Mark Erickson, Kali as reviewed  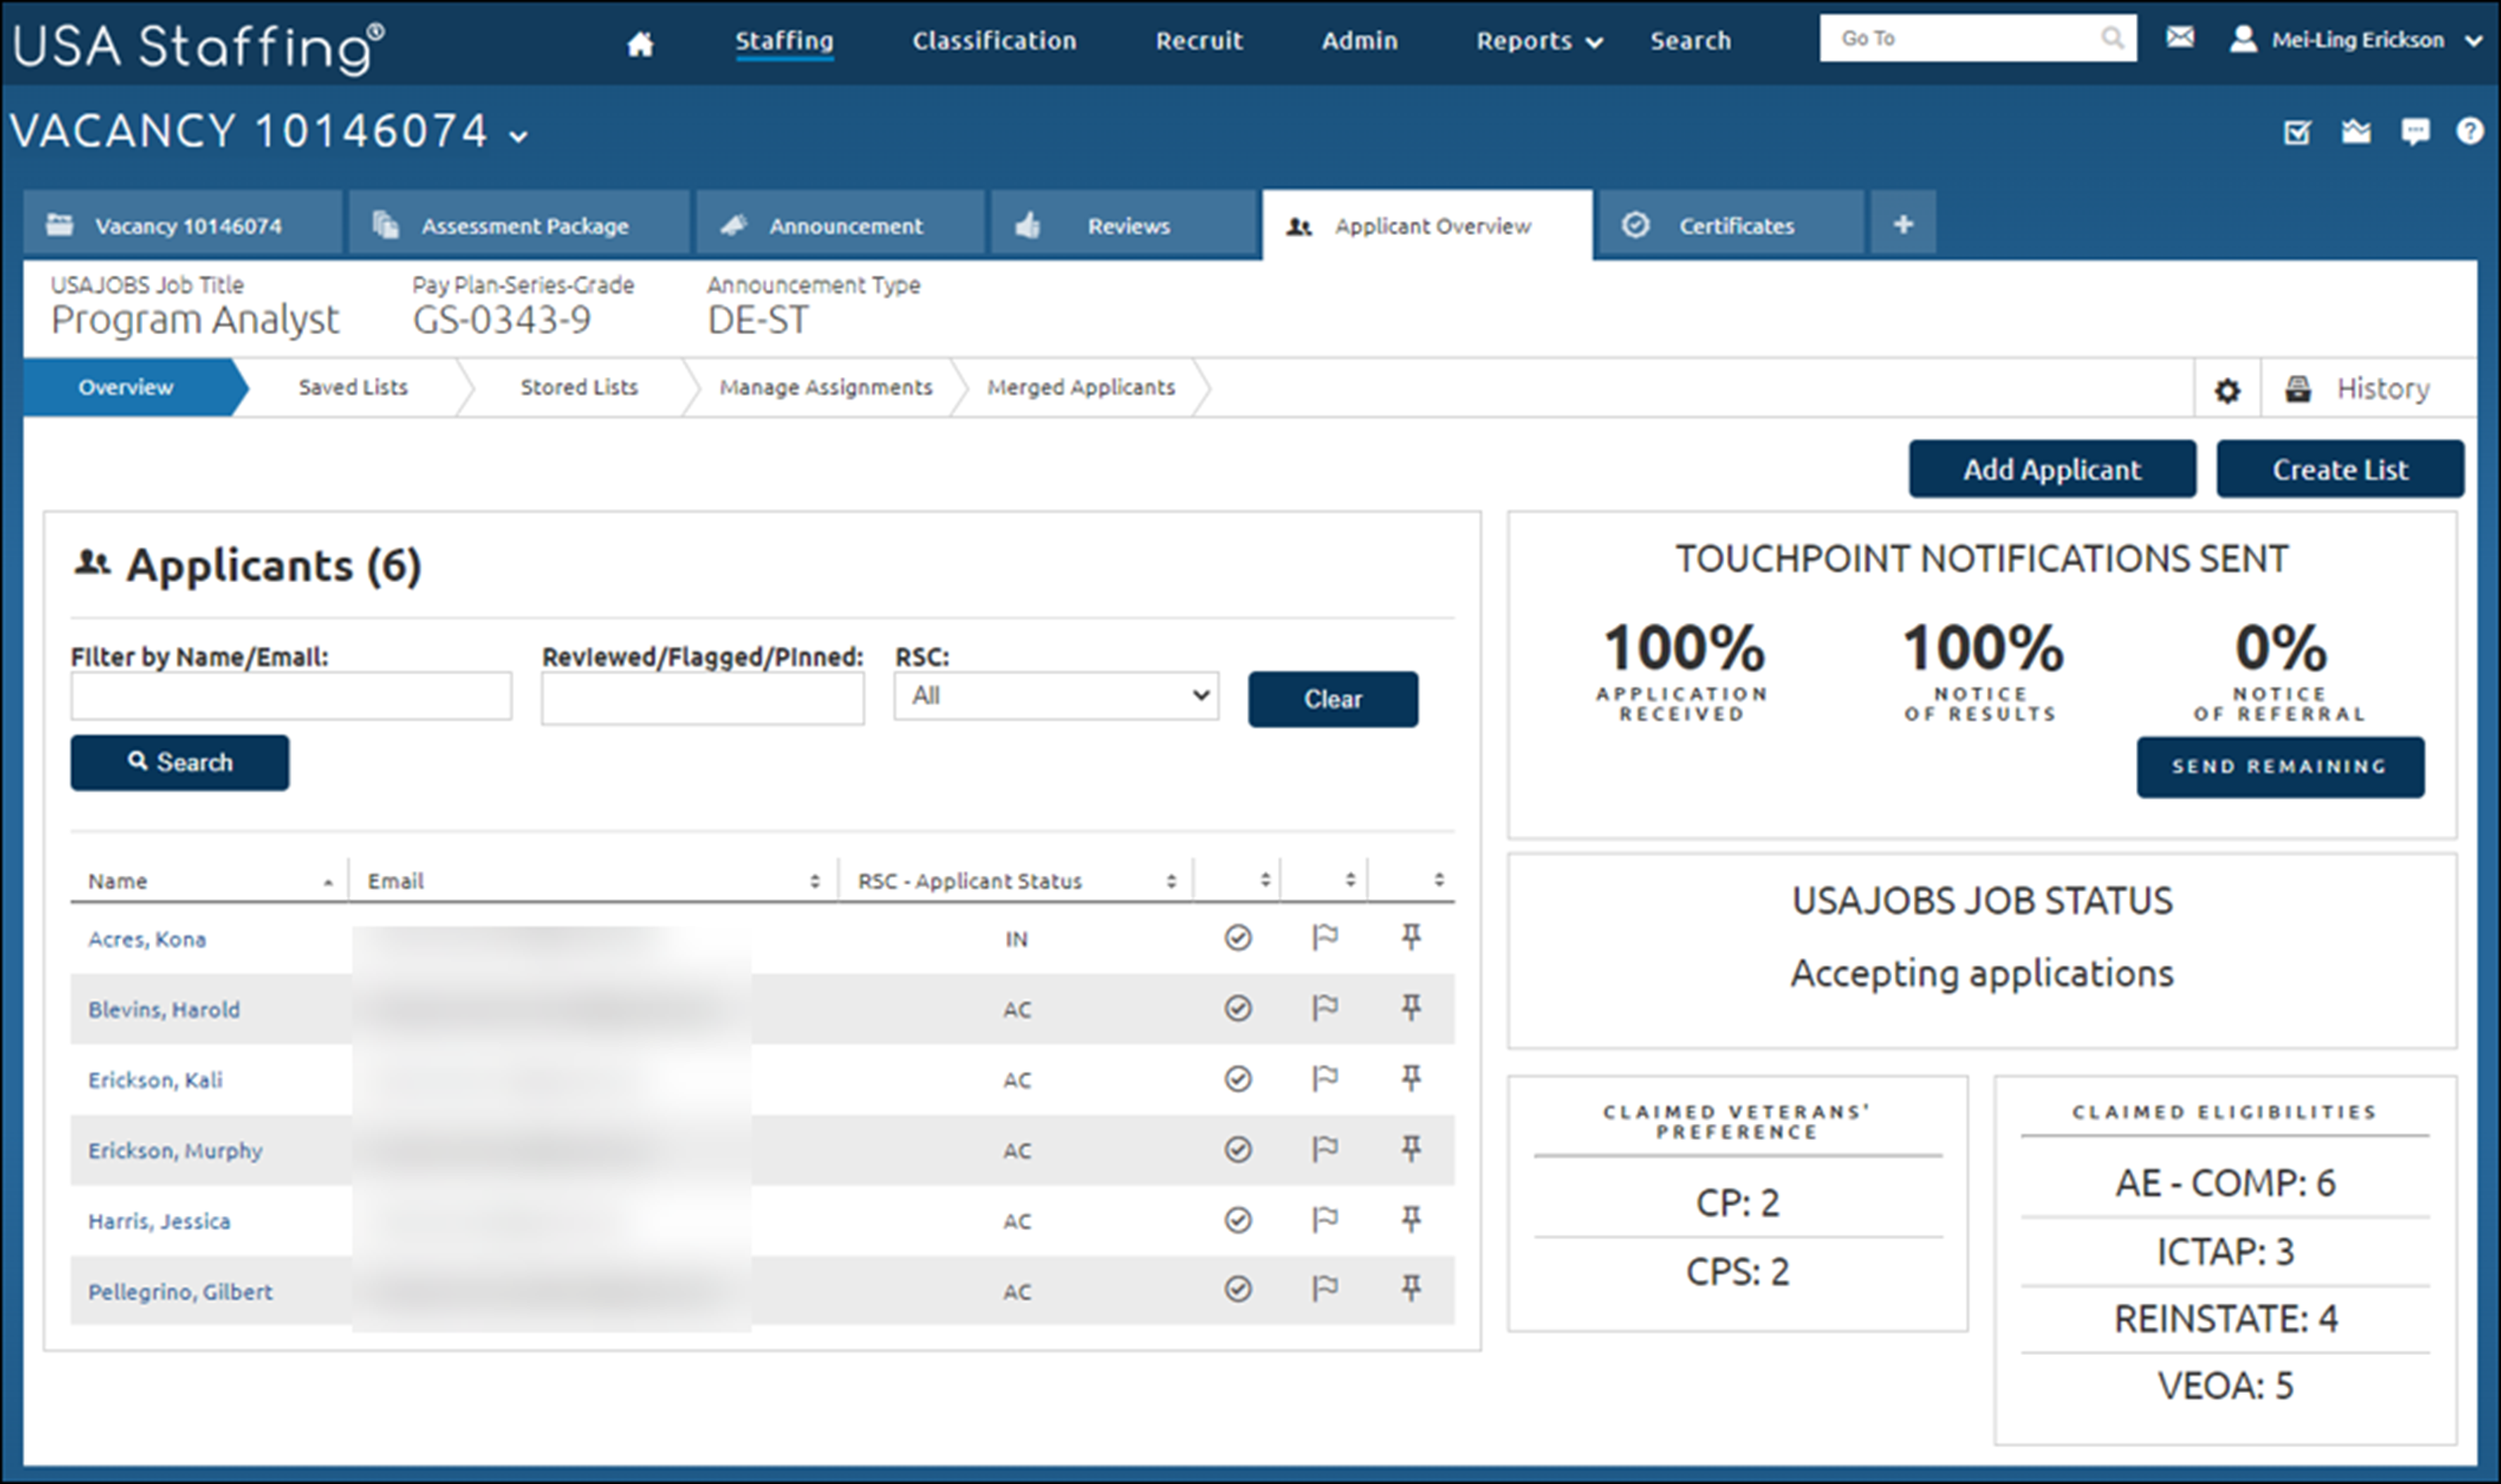1238,1079
